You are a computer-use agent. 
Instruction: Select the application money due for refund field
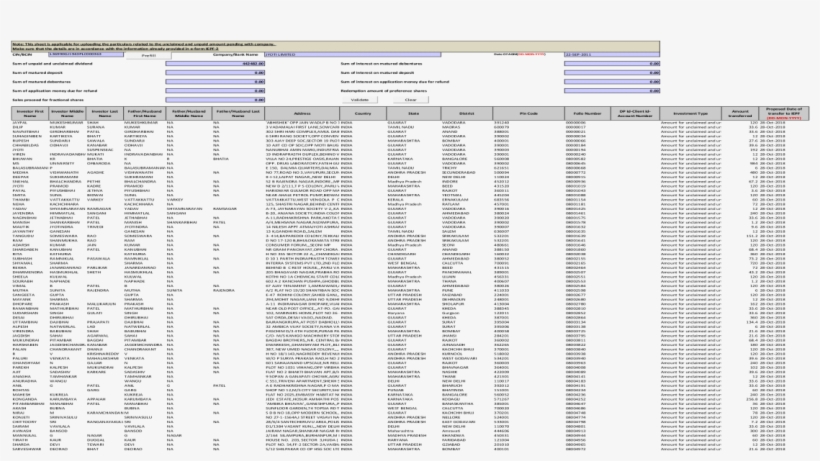(215, 90)
